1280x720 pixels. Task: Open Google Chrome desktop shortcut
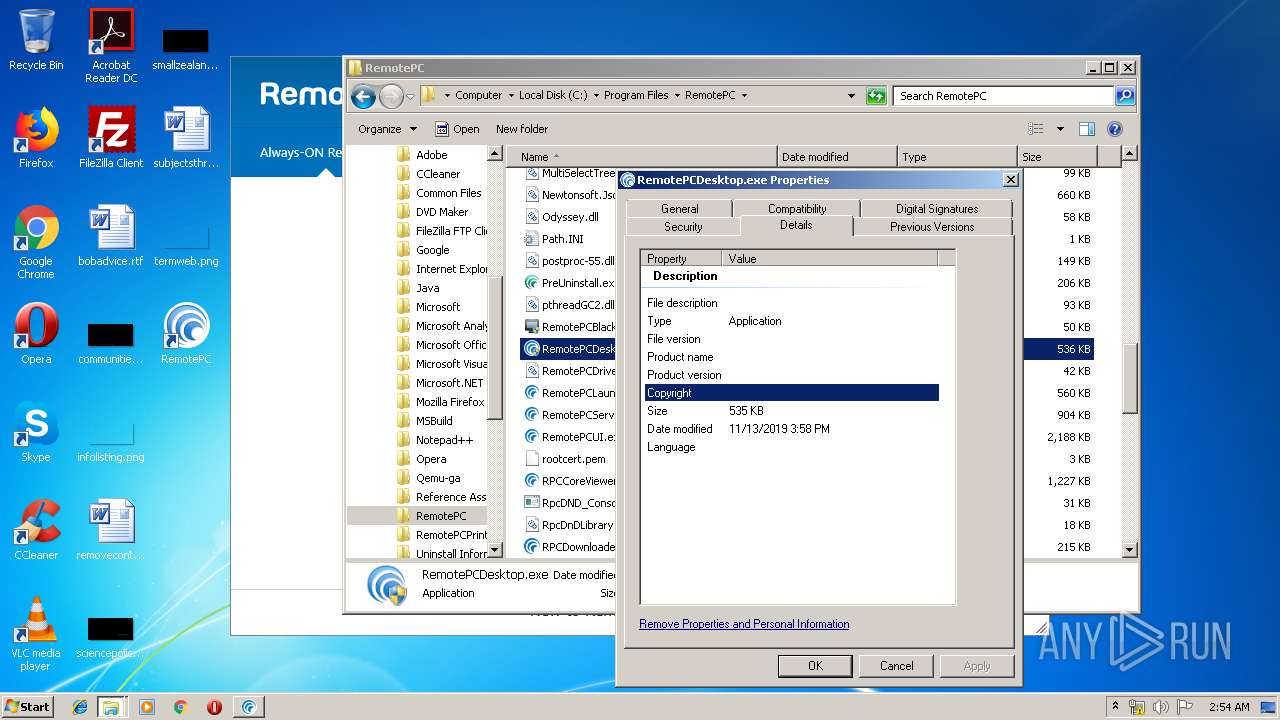pos(36,242)
